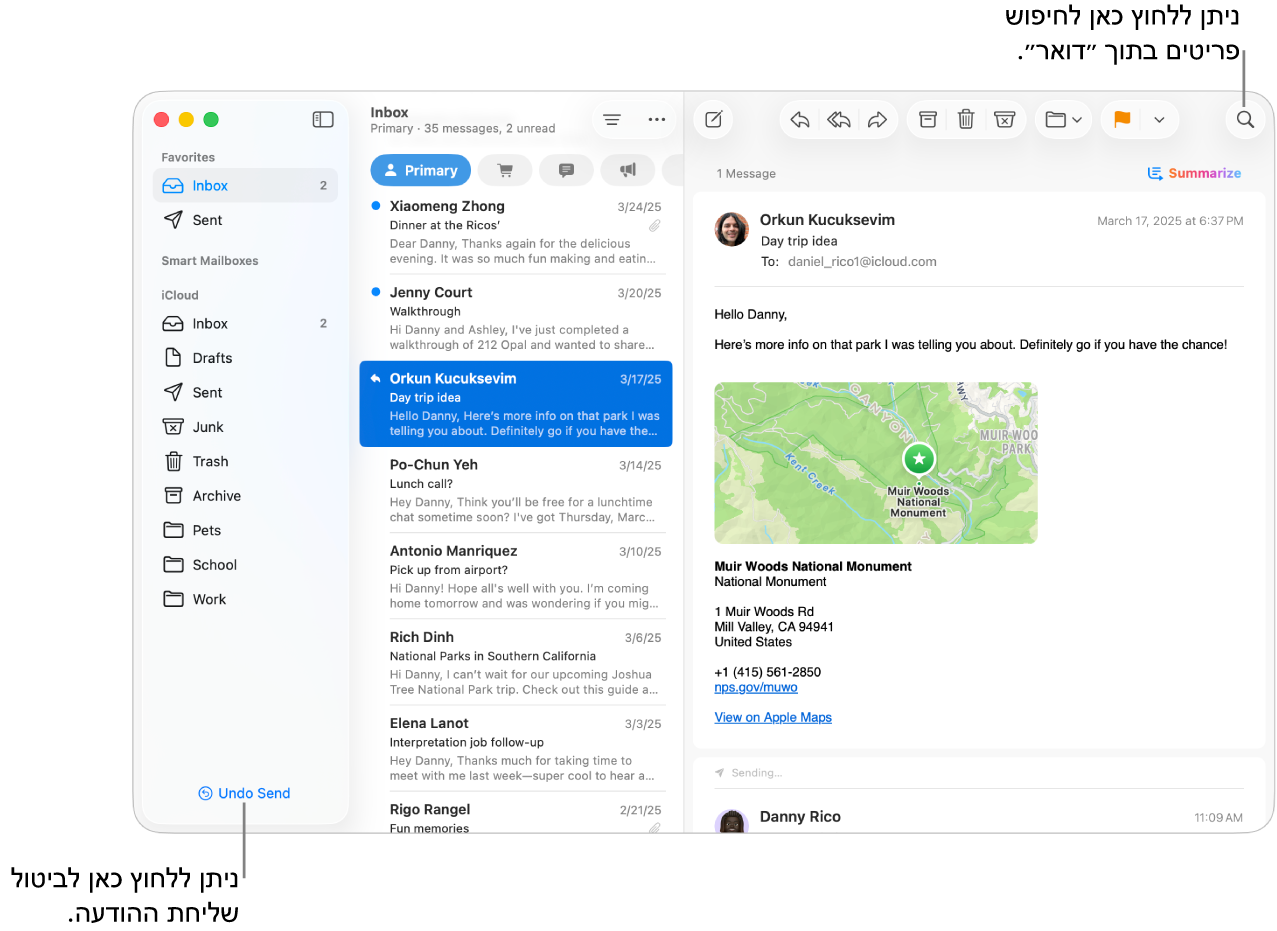Click Danny Rico's avatar in the thread
1277x931 pixels.
click(732, 821)
